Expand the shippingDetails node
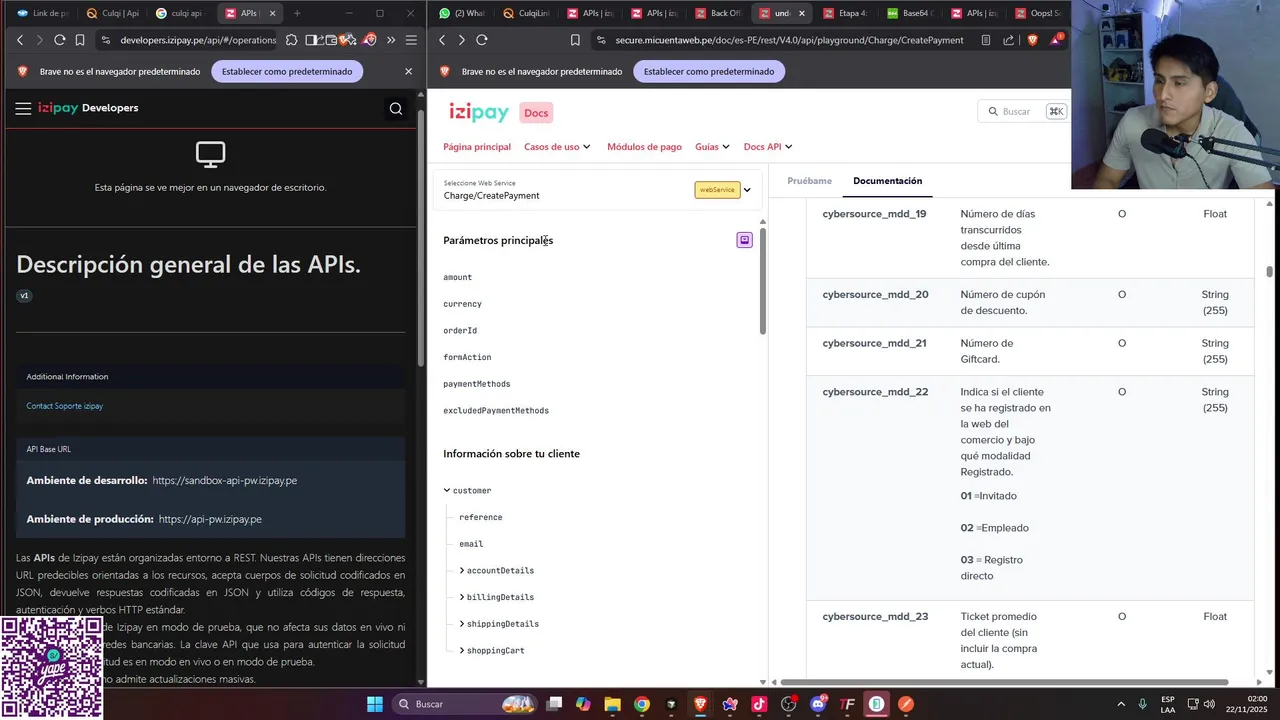Image resolution: width=1280 pixels, height=720 pixels. 462,624
